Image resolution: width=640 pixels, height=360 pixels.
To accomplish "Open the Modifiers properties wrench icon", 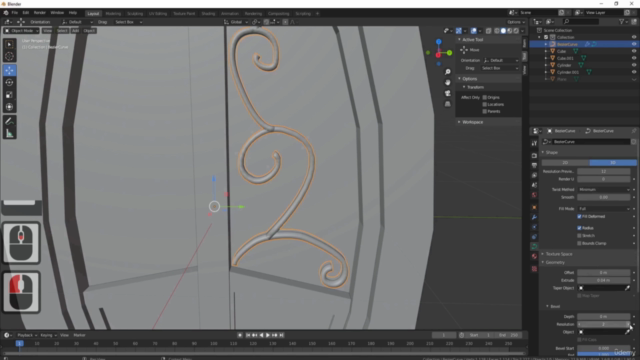I will (534, 217).
